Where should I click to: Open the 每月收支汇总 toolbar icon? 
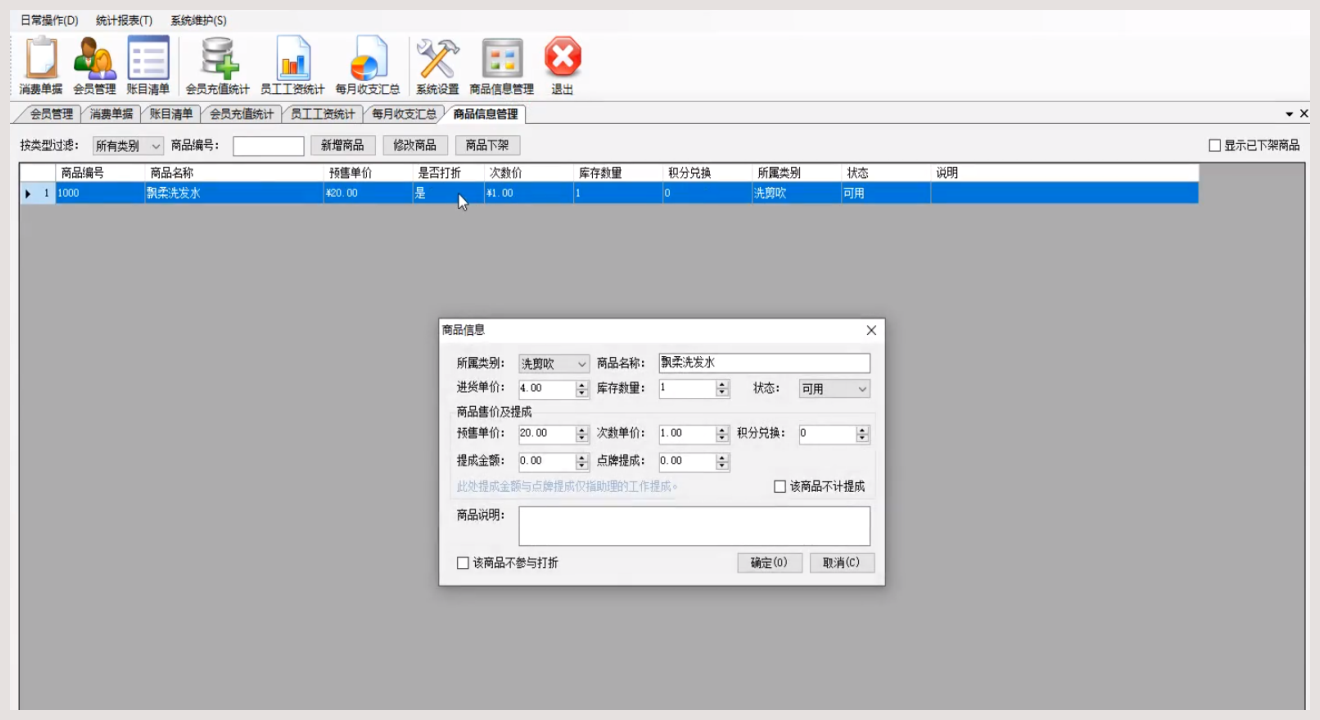[x=368, y=66]
